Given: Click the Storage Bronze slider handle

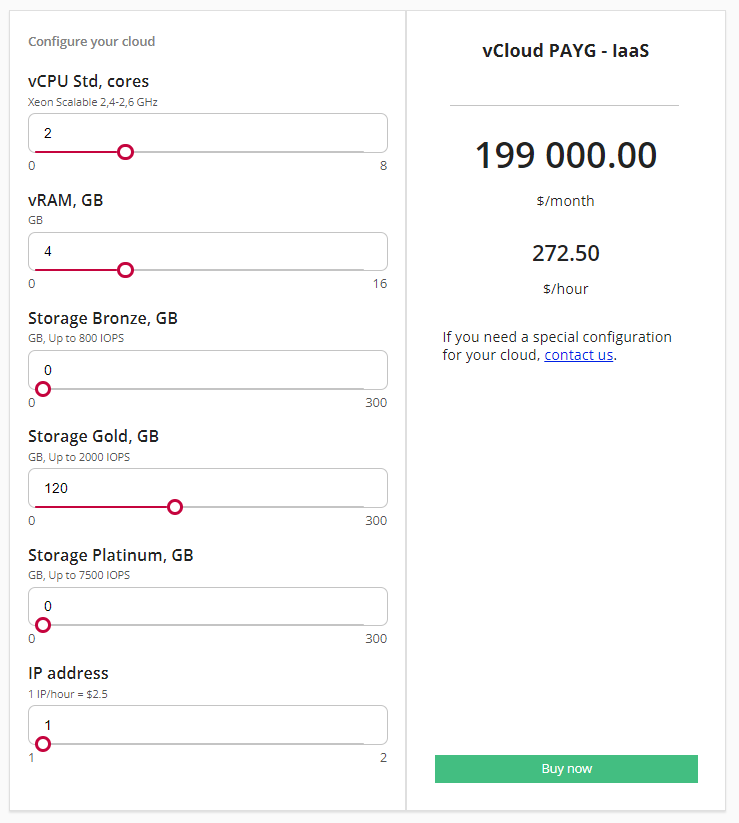Looking at the screenshot, I should 42,389.
